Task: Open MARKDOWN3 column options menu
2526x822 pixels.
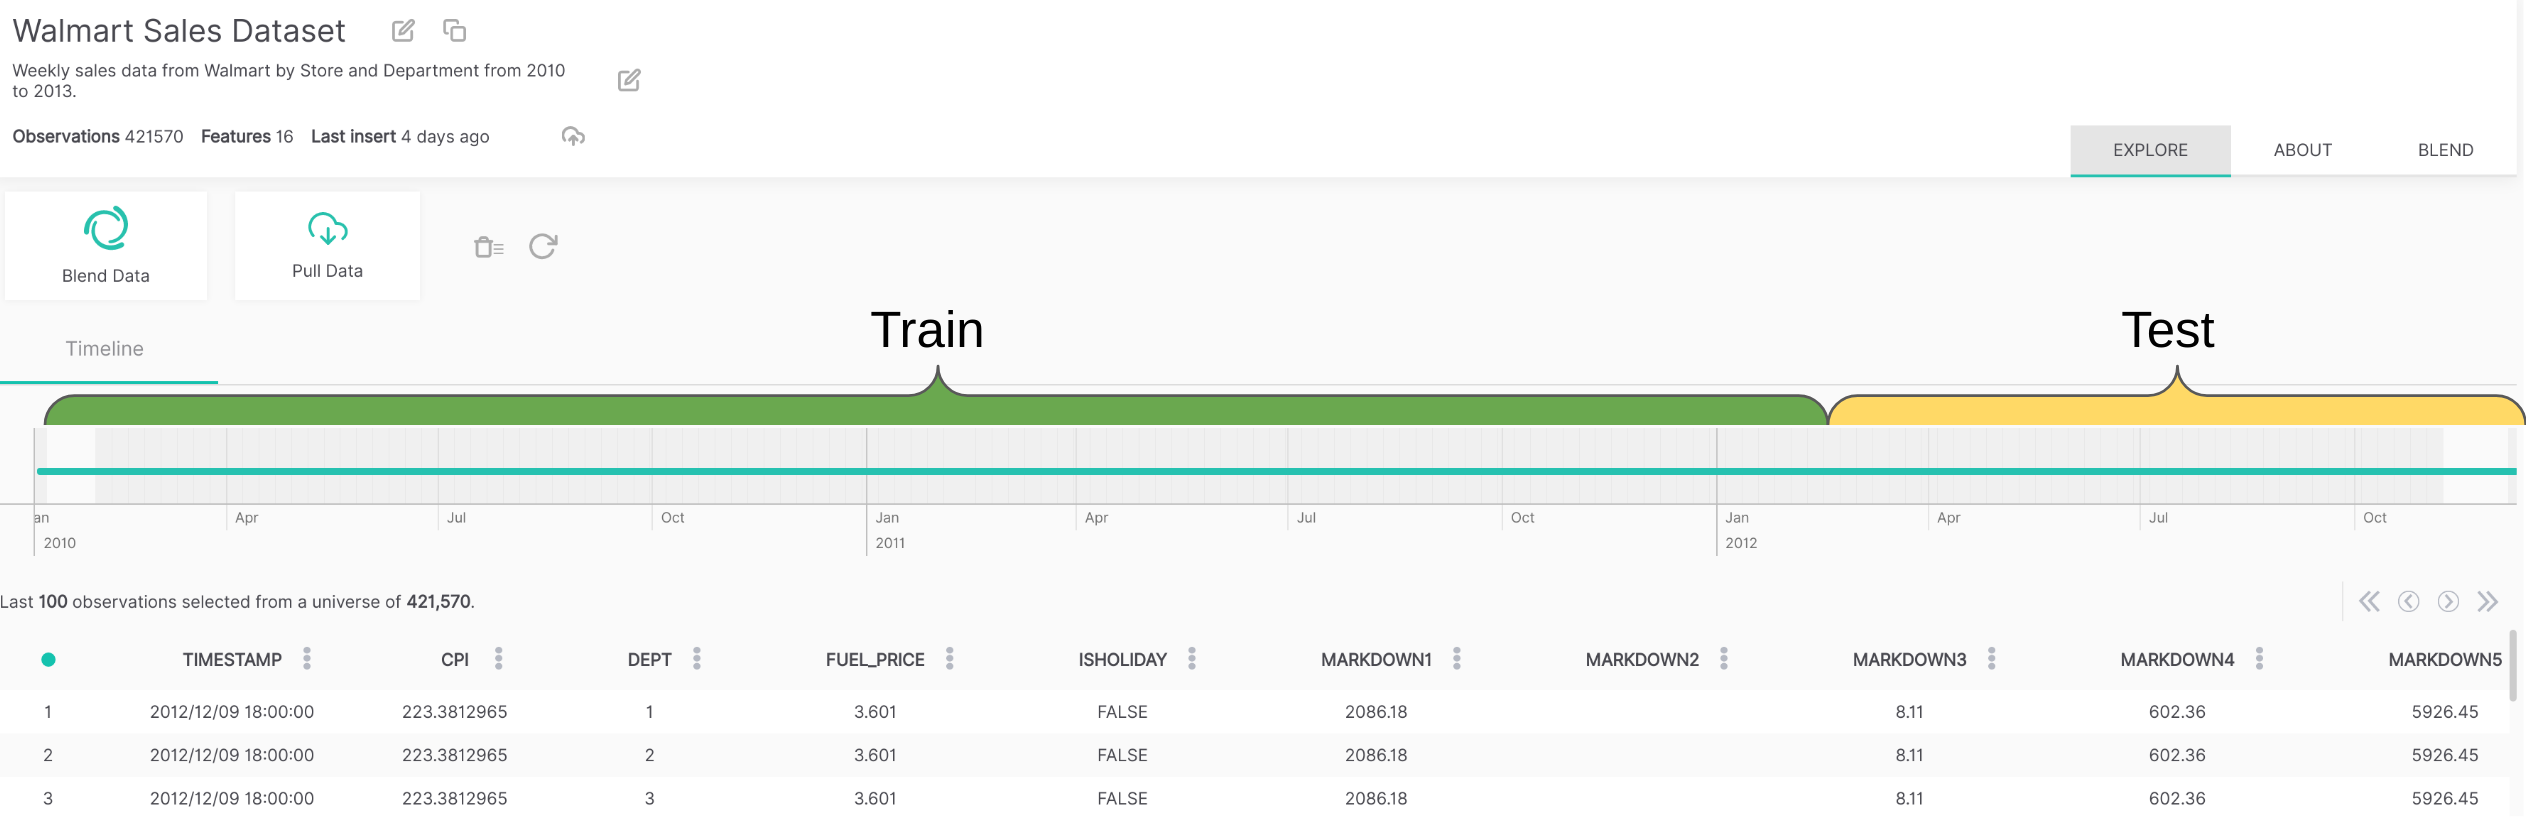Action: (1992, 658)
